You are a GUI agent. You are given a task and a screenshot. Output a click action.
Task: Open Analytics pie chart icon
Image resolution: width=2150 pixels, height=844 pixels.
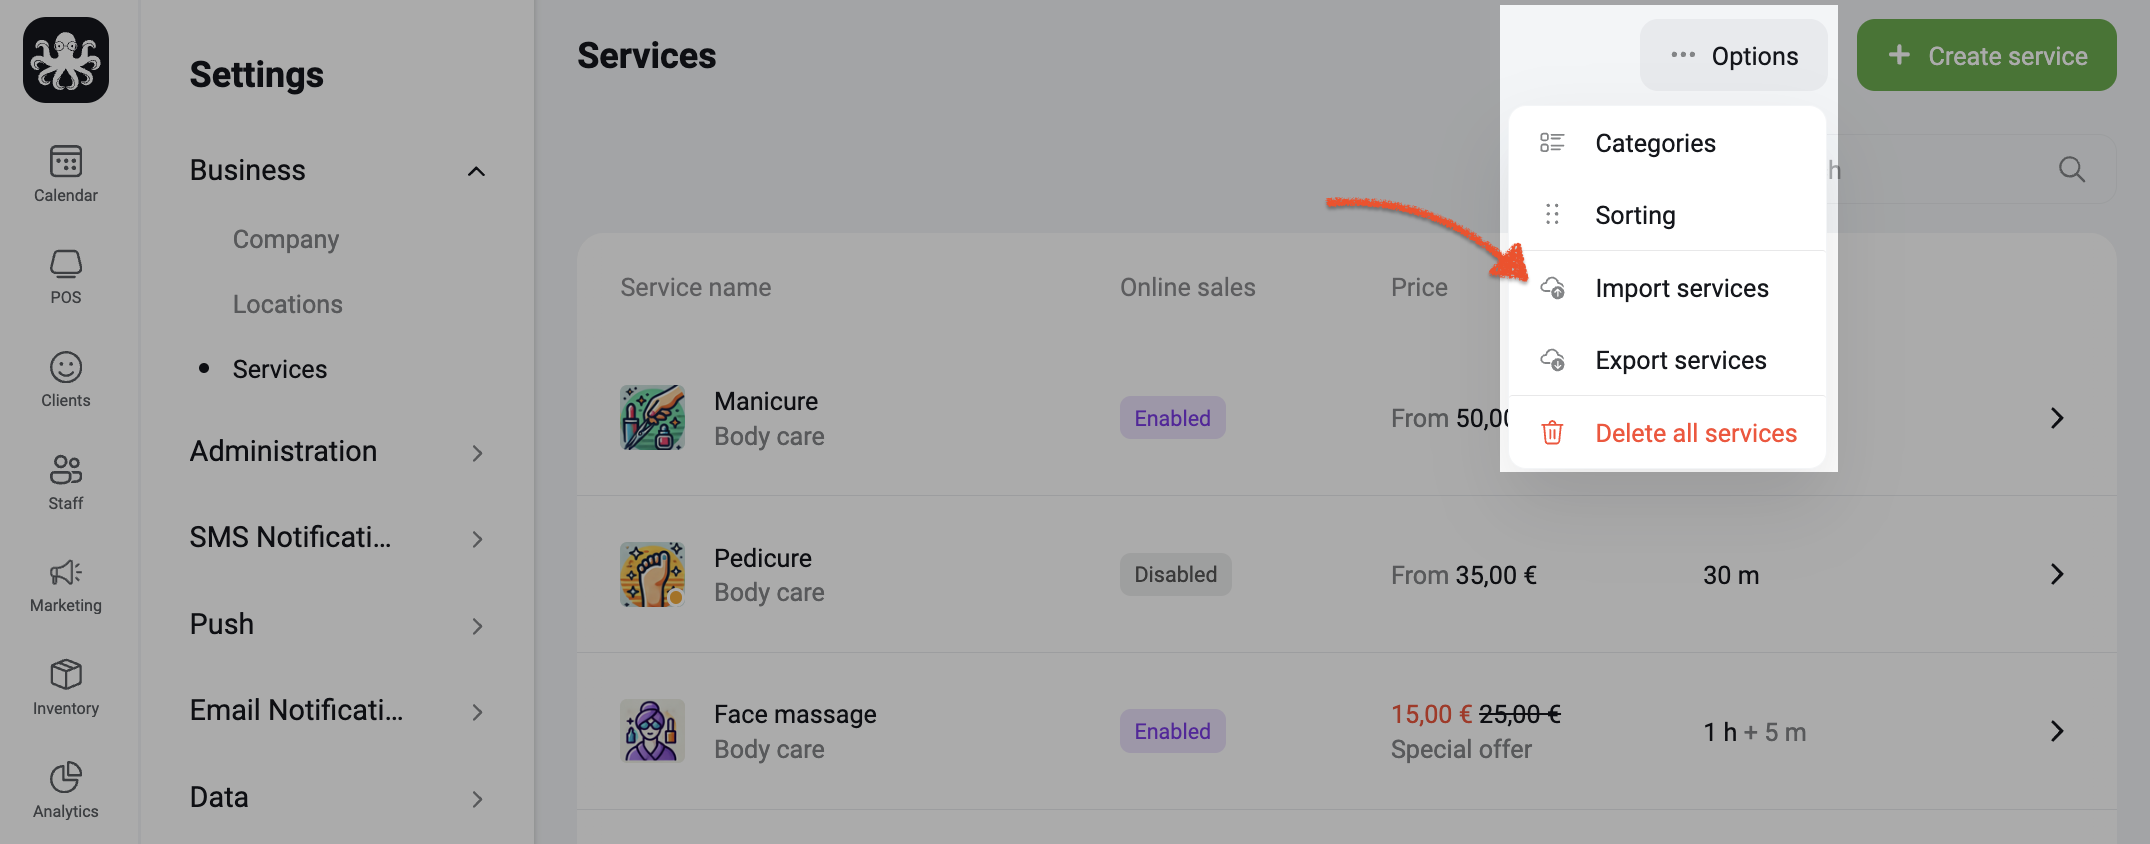tap(66, 777)
